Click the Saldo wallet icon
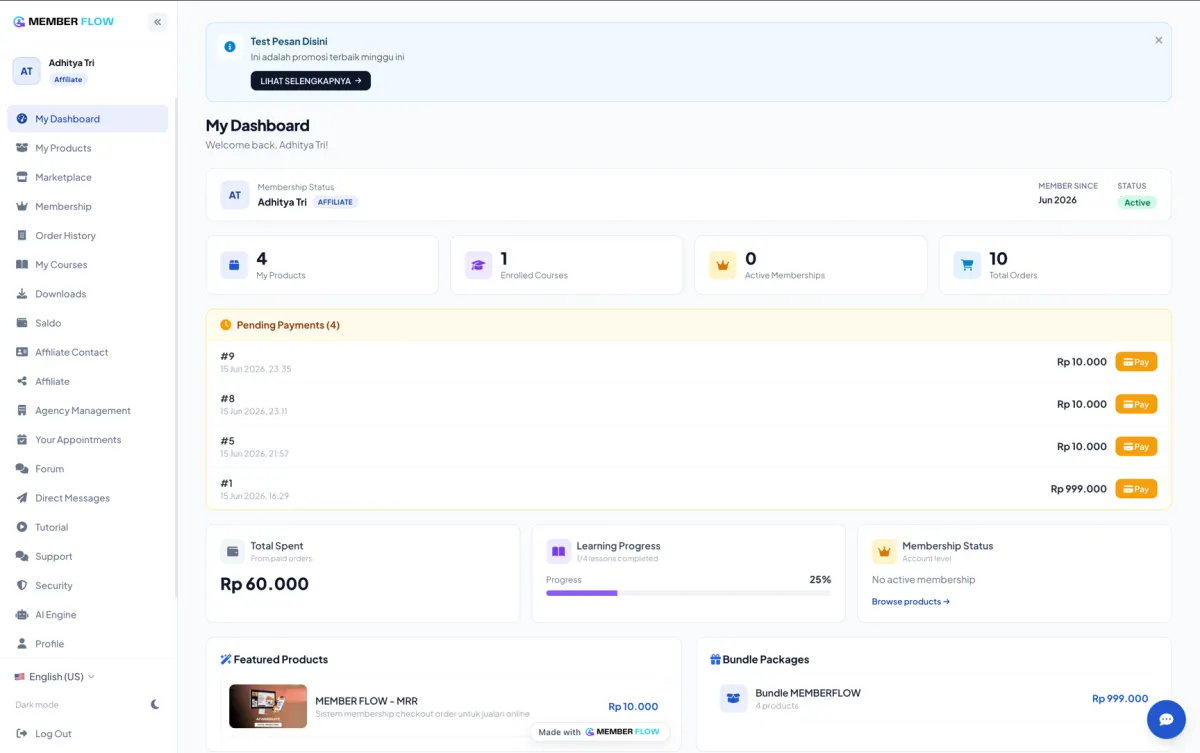1200x753 pixels. click(22, 323)
